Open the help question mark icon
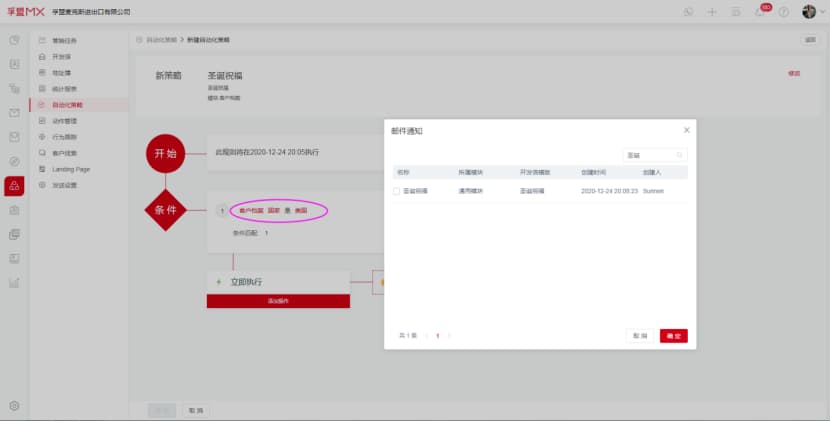 click(x=783, y=12)
